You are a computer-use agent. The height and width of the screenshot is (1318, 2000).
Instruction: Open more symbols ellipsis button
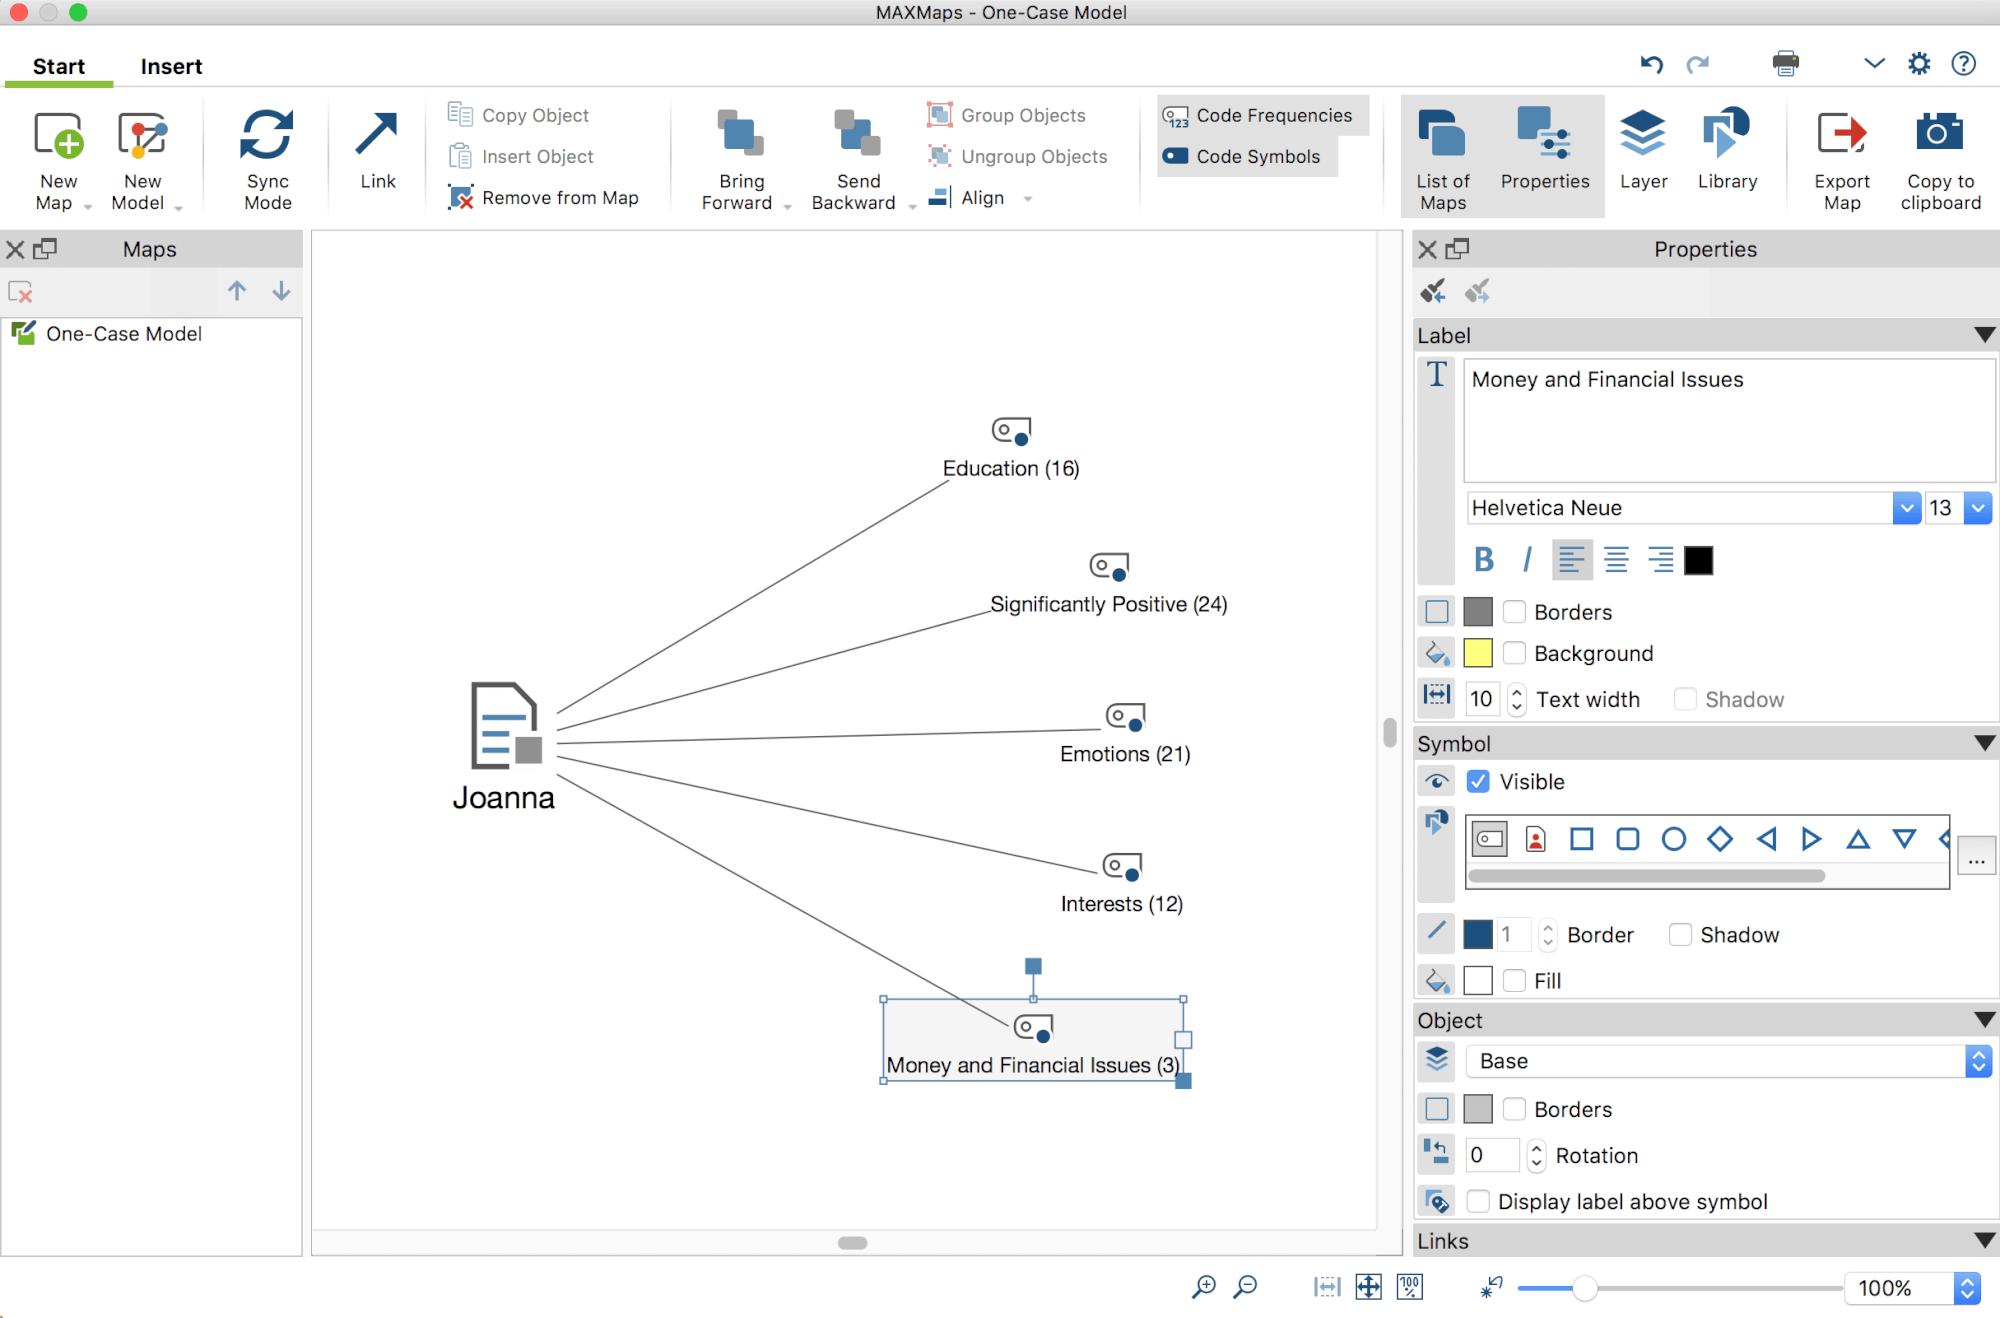(x=1976, y=858)
